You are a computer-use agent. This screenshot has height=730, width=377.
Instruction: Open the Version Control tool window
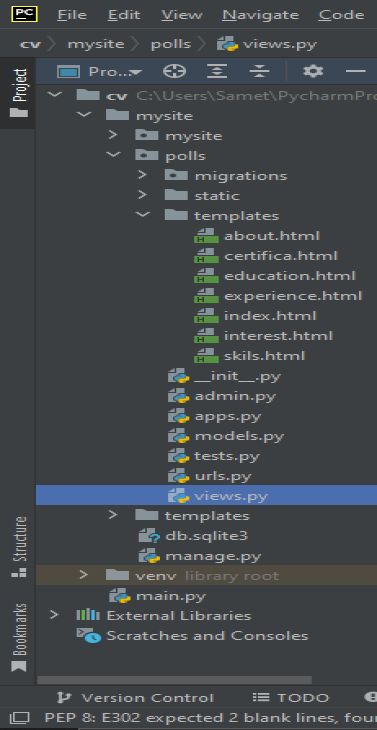click(x=135, y=697)
